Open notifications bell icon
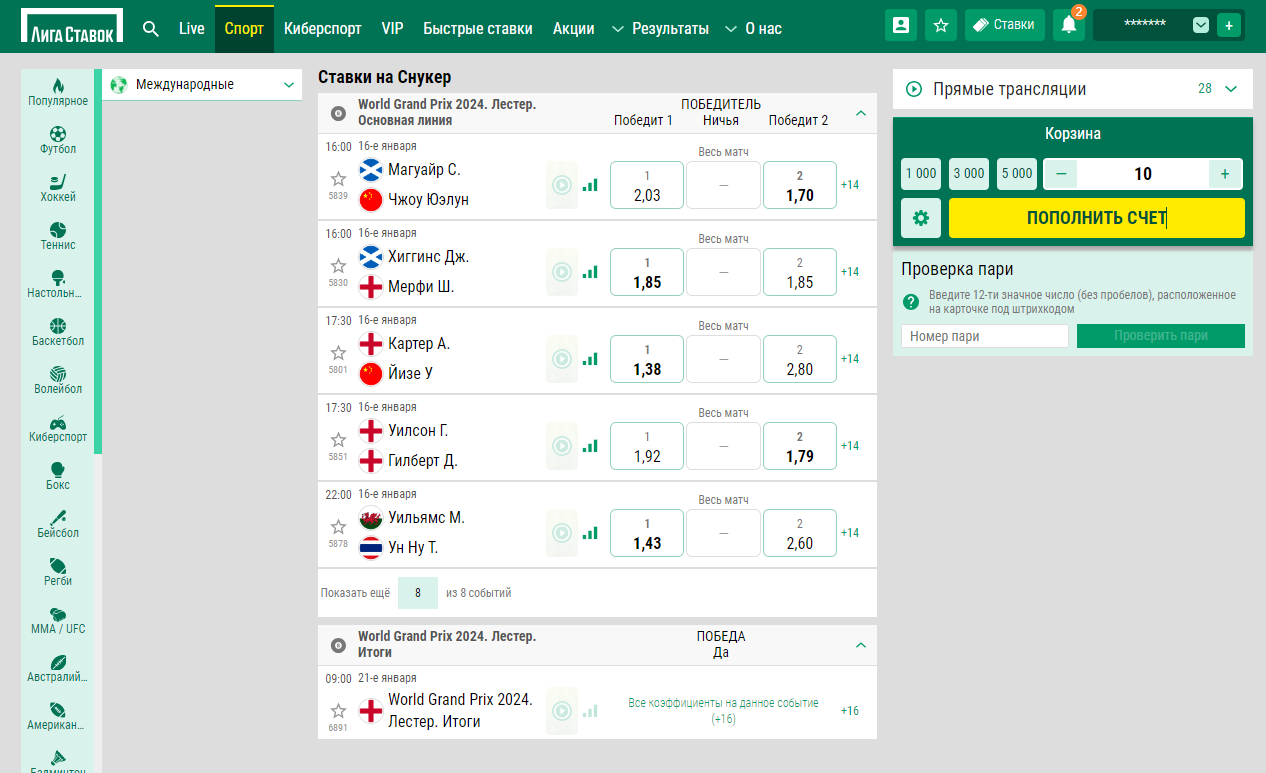 1069,25
